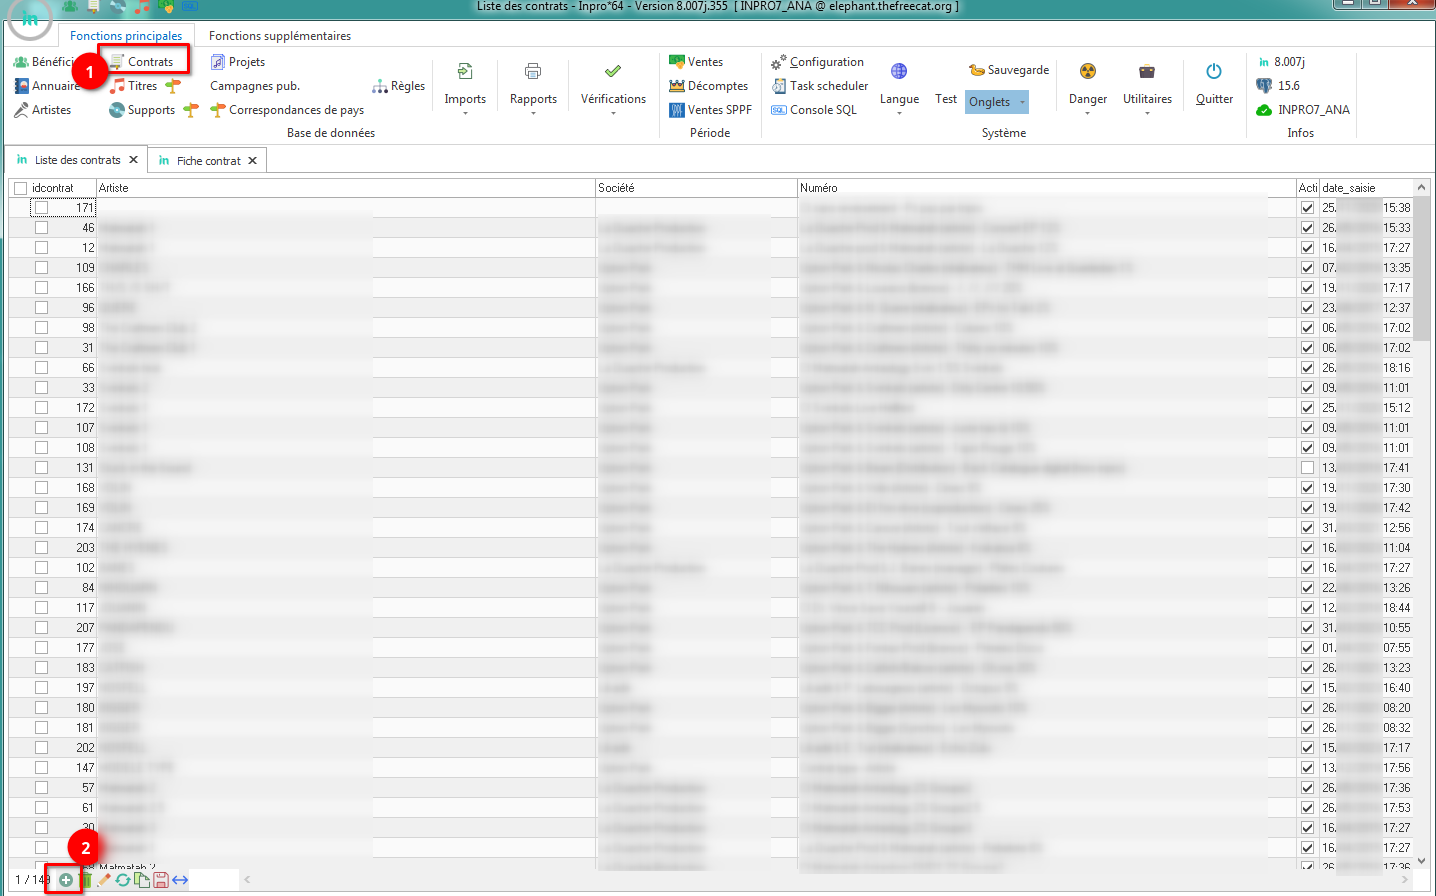Click the quick-filter field beside toolbar
This screenshot has height=896, width=1436.
click(214, 880)
